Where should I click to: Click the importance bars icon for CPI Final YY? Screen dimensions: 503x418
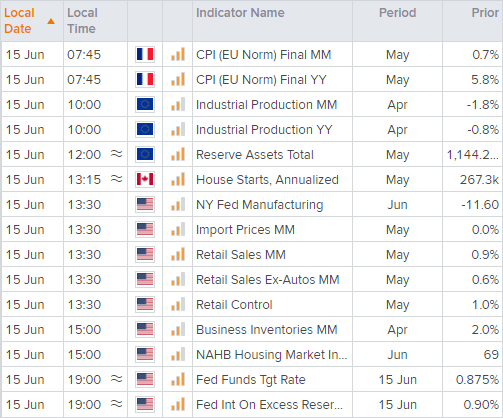pos(178,79)
